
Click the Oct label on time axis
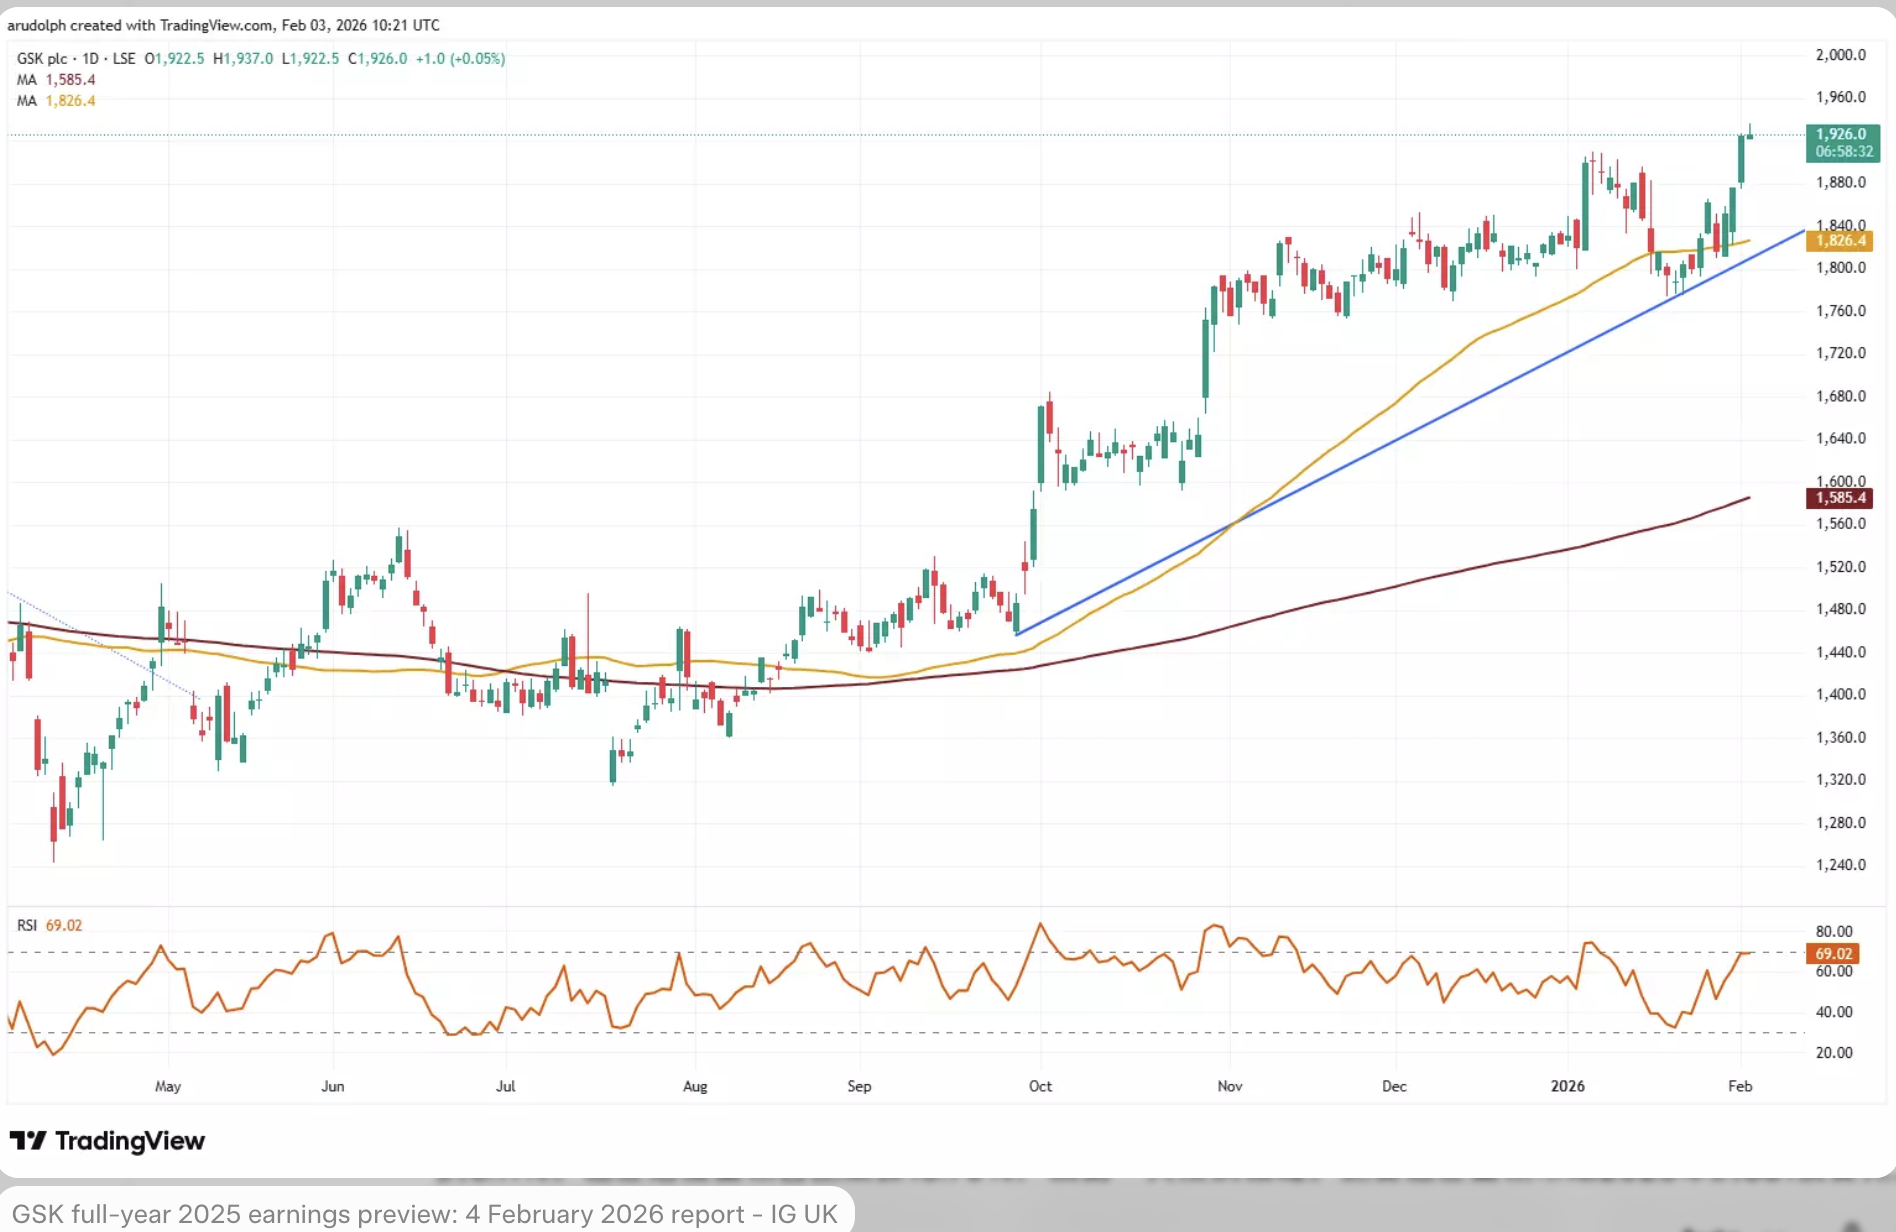tap(1040, 1086)
